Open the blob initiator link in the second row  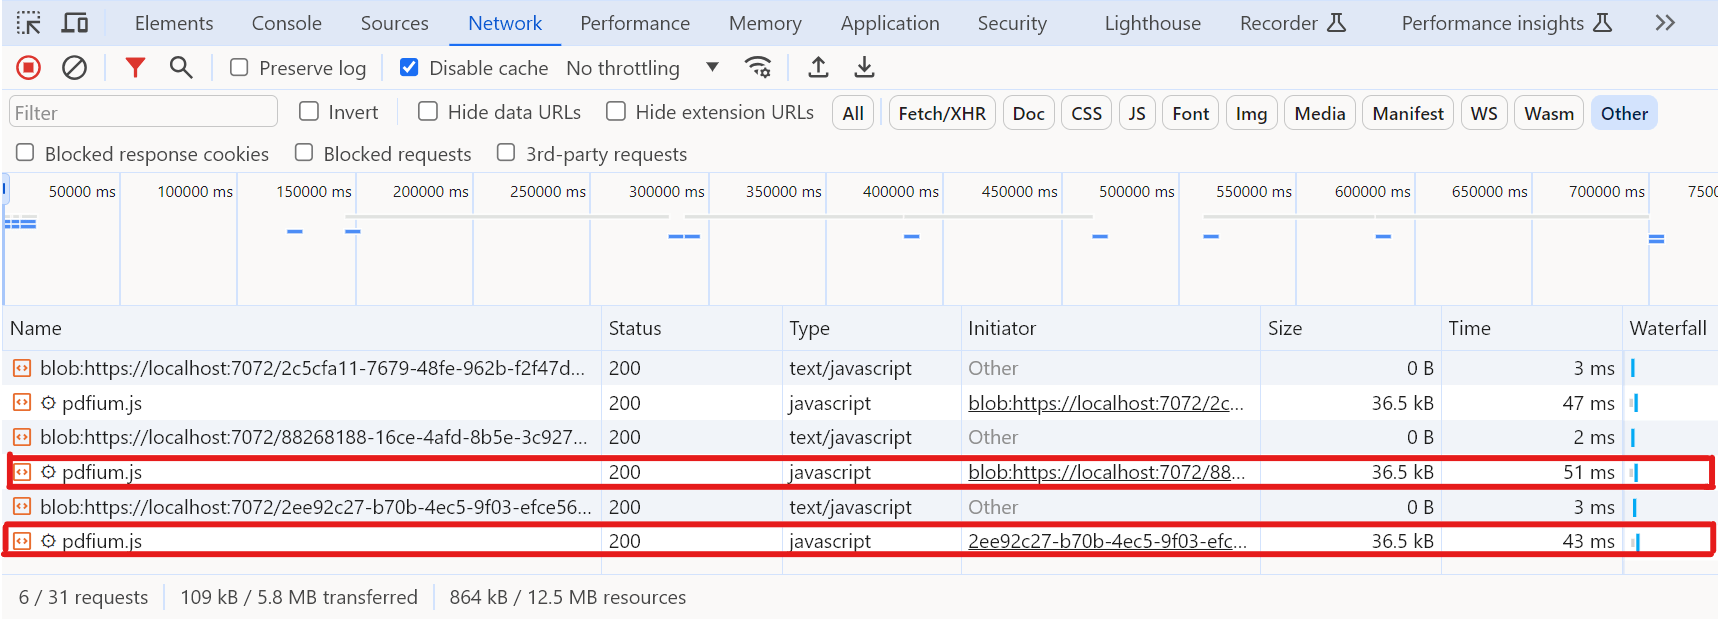coord(1105,403)
